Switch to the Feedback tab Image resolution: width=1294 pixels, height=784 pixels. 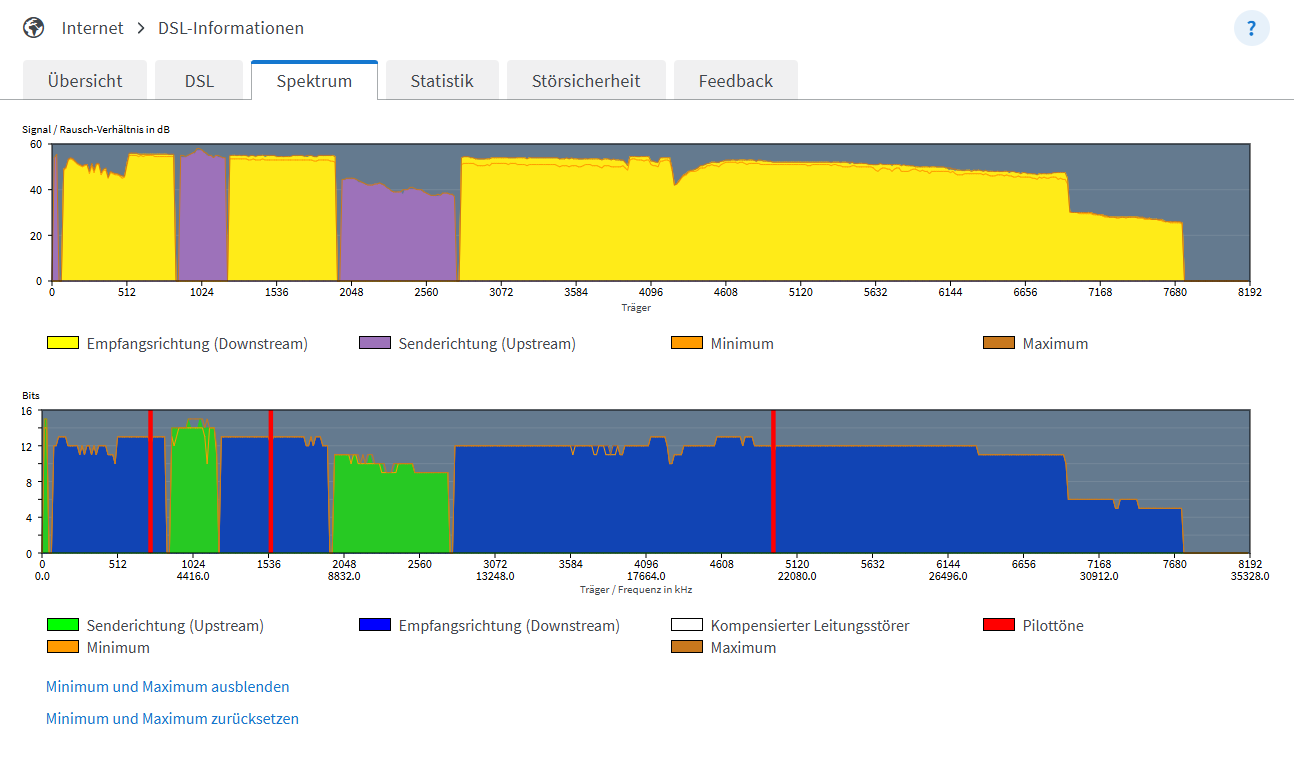(736, 81)
